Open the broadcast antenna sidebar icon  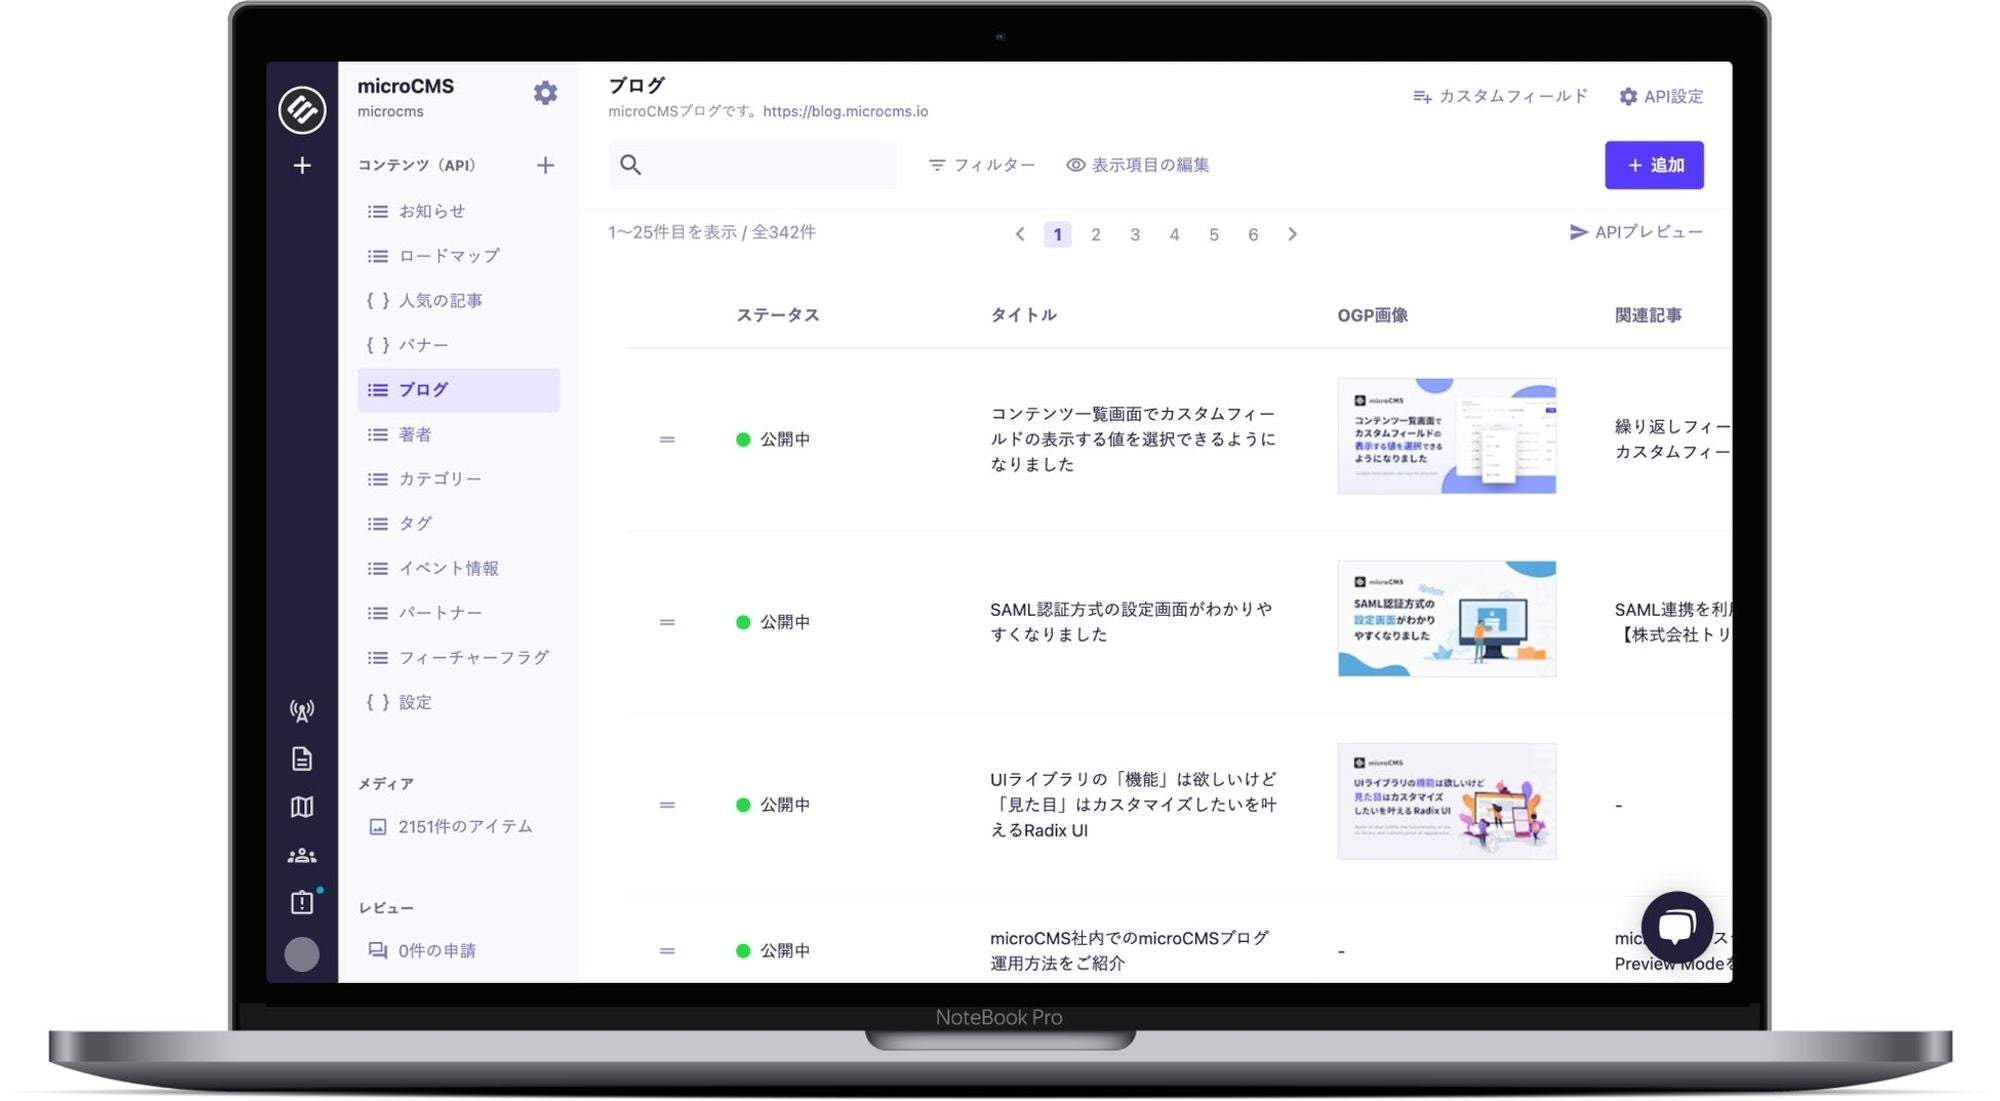[301, 710]
